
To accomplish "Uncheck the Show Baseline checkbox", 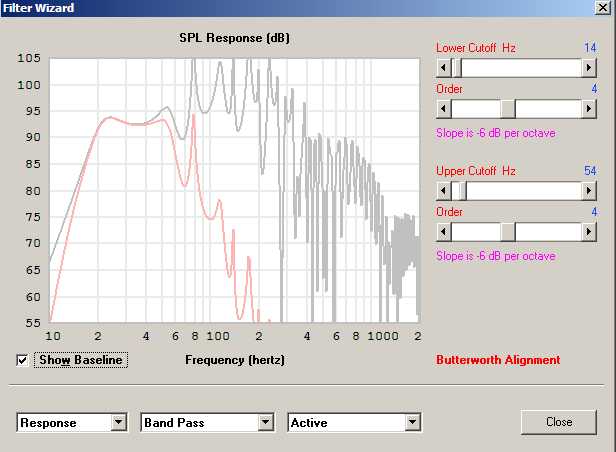I will point(22,360).
